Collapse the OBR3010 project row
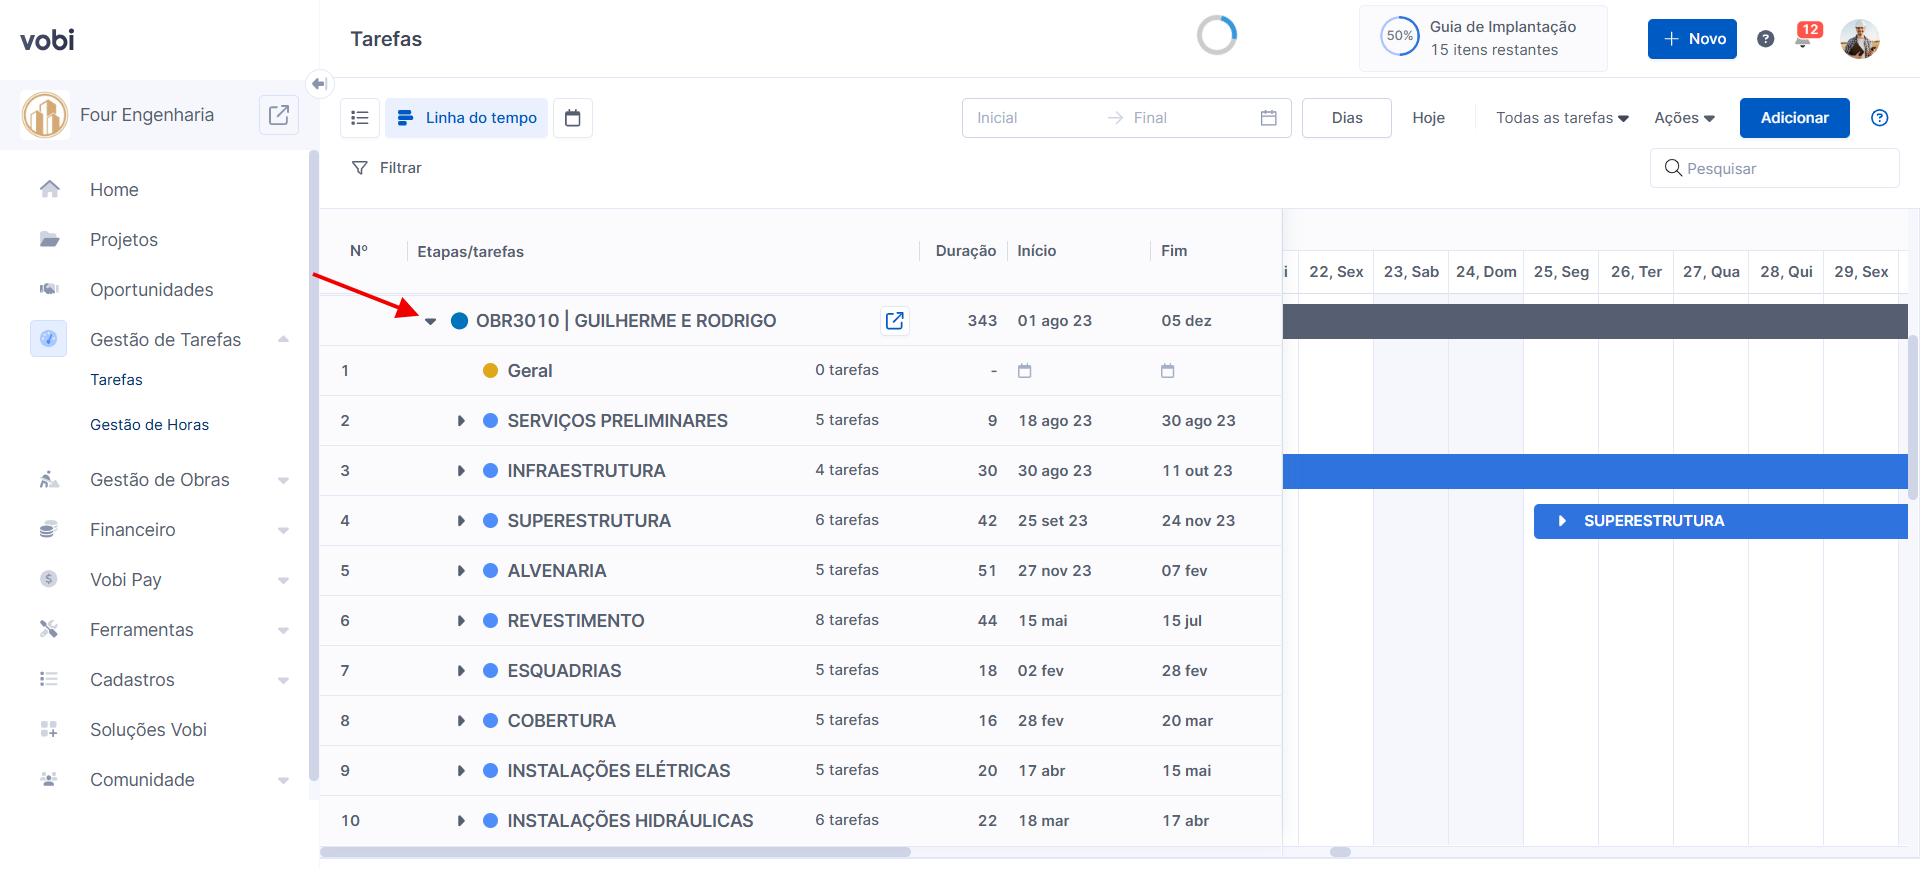 pyautogui.click(x=431, y=321)
